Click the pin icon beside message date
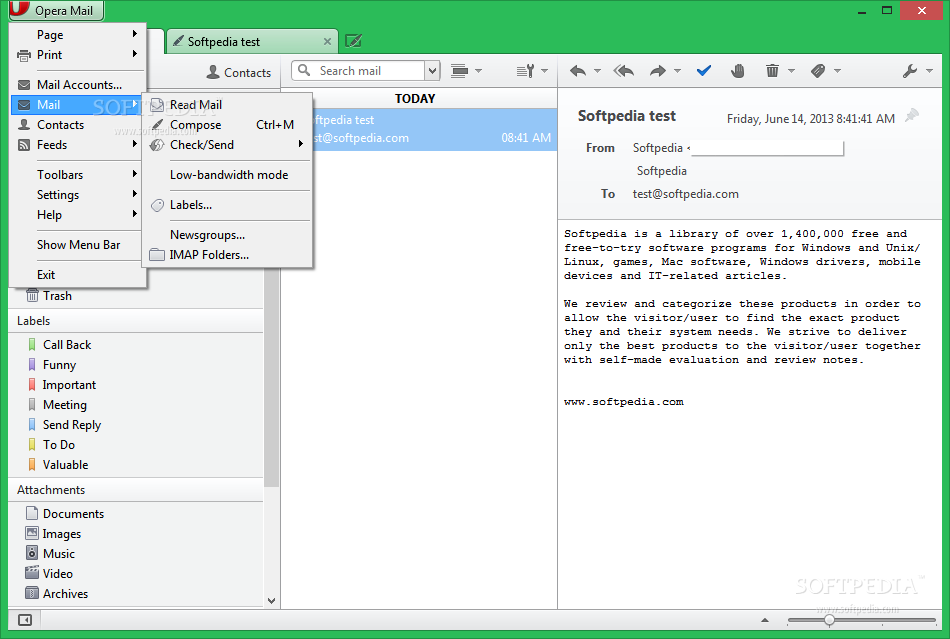950x639 pixels. pyautogui.click(x=911, y=115)
